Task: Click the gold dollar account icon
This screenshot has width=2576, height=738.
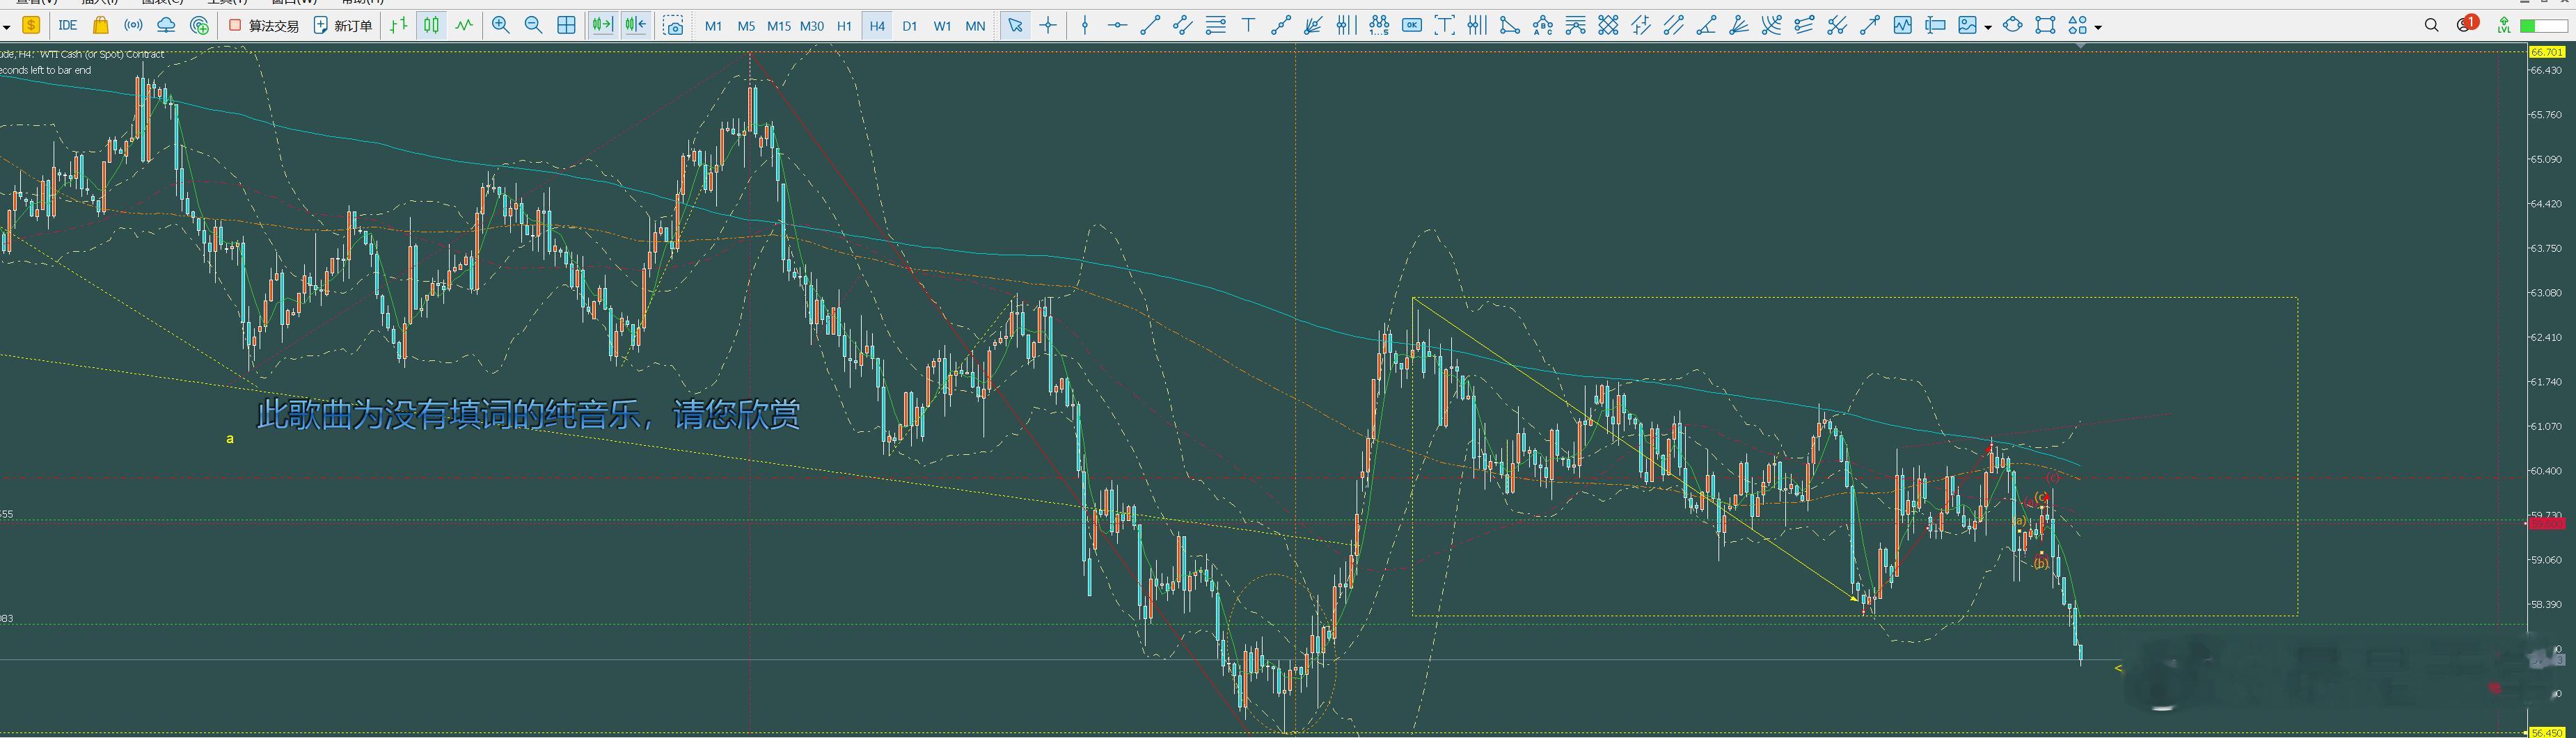Action: [31, 25]
